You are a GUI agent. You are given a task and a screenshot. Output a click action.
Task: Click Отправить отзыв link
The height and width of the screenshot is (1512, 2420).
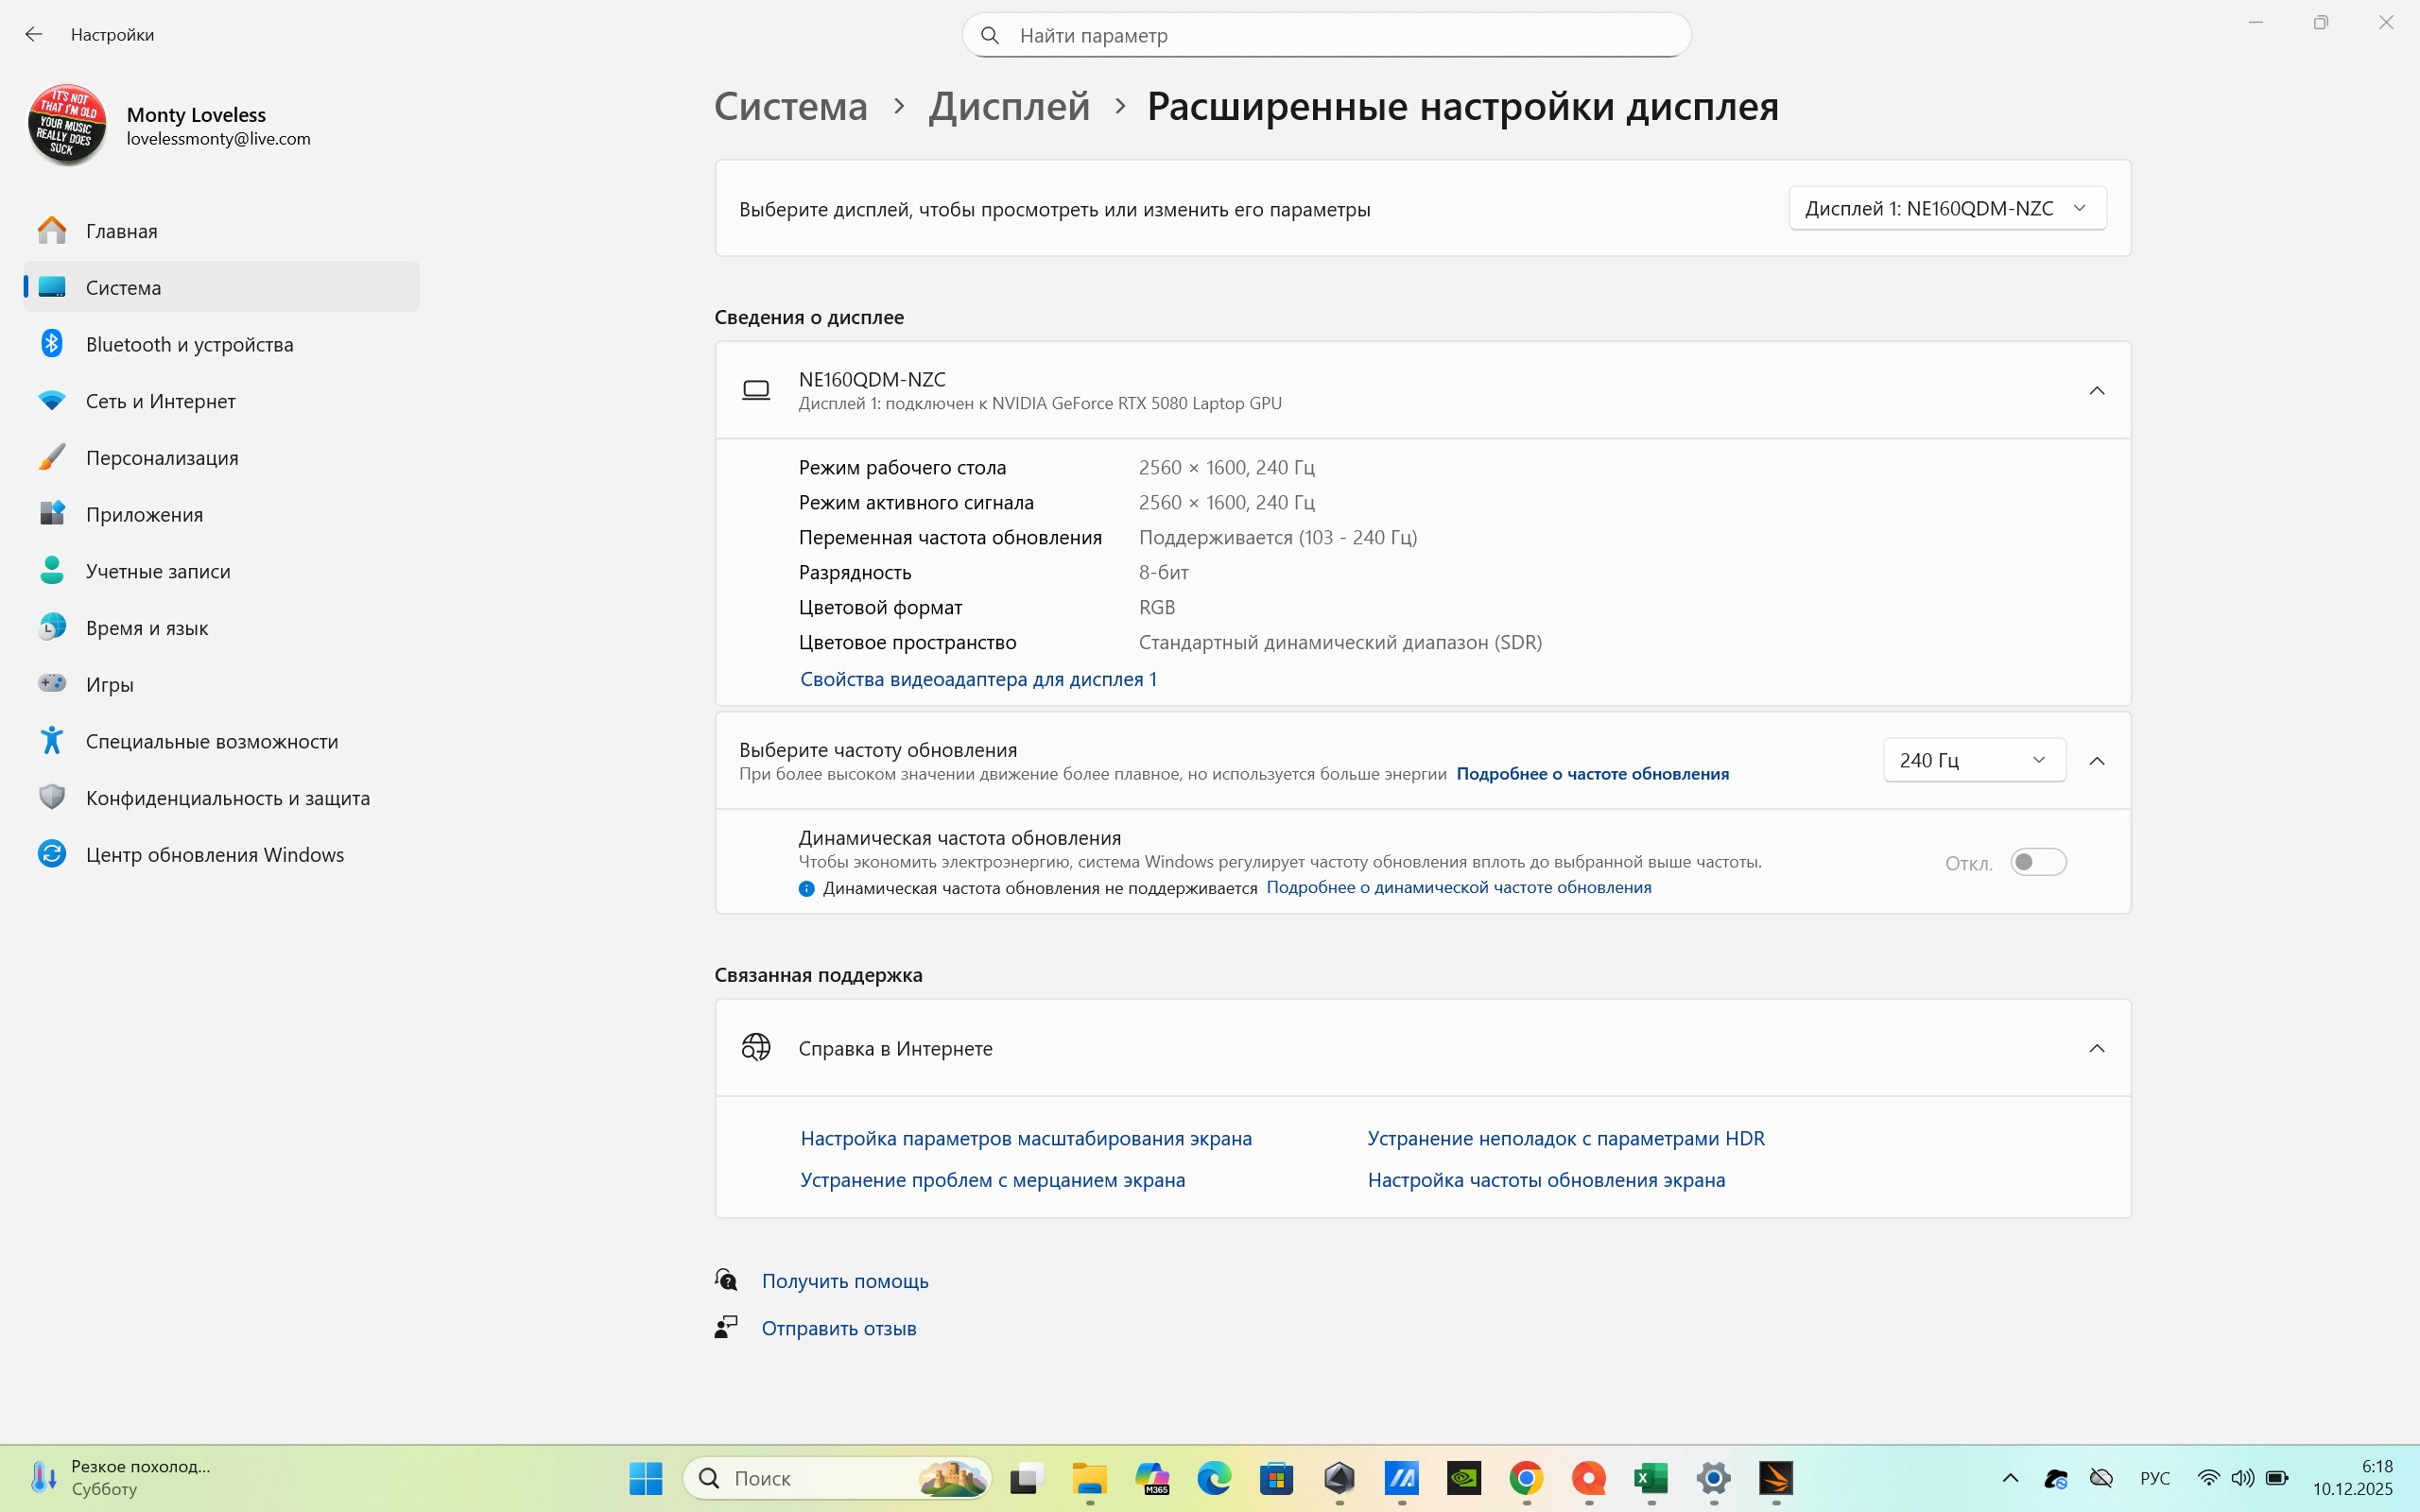tap(839, 1328)
